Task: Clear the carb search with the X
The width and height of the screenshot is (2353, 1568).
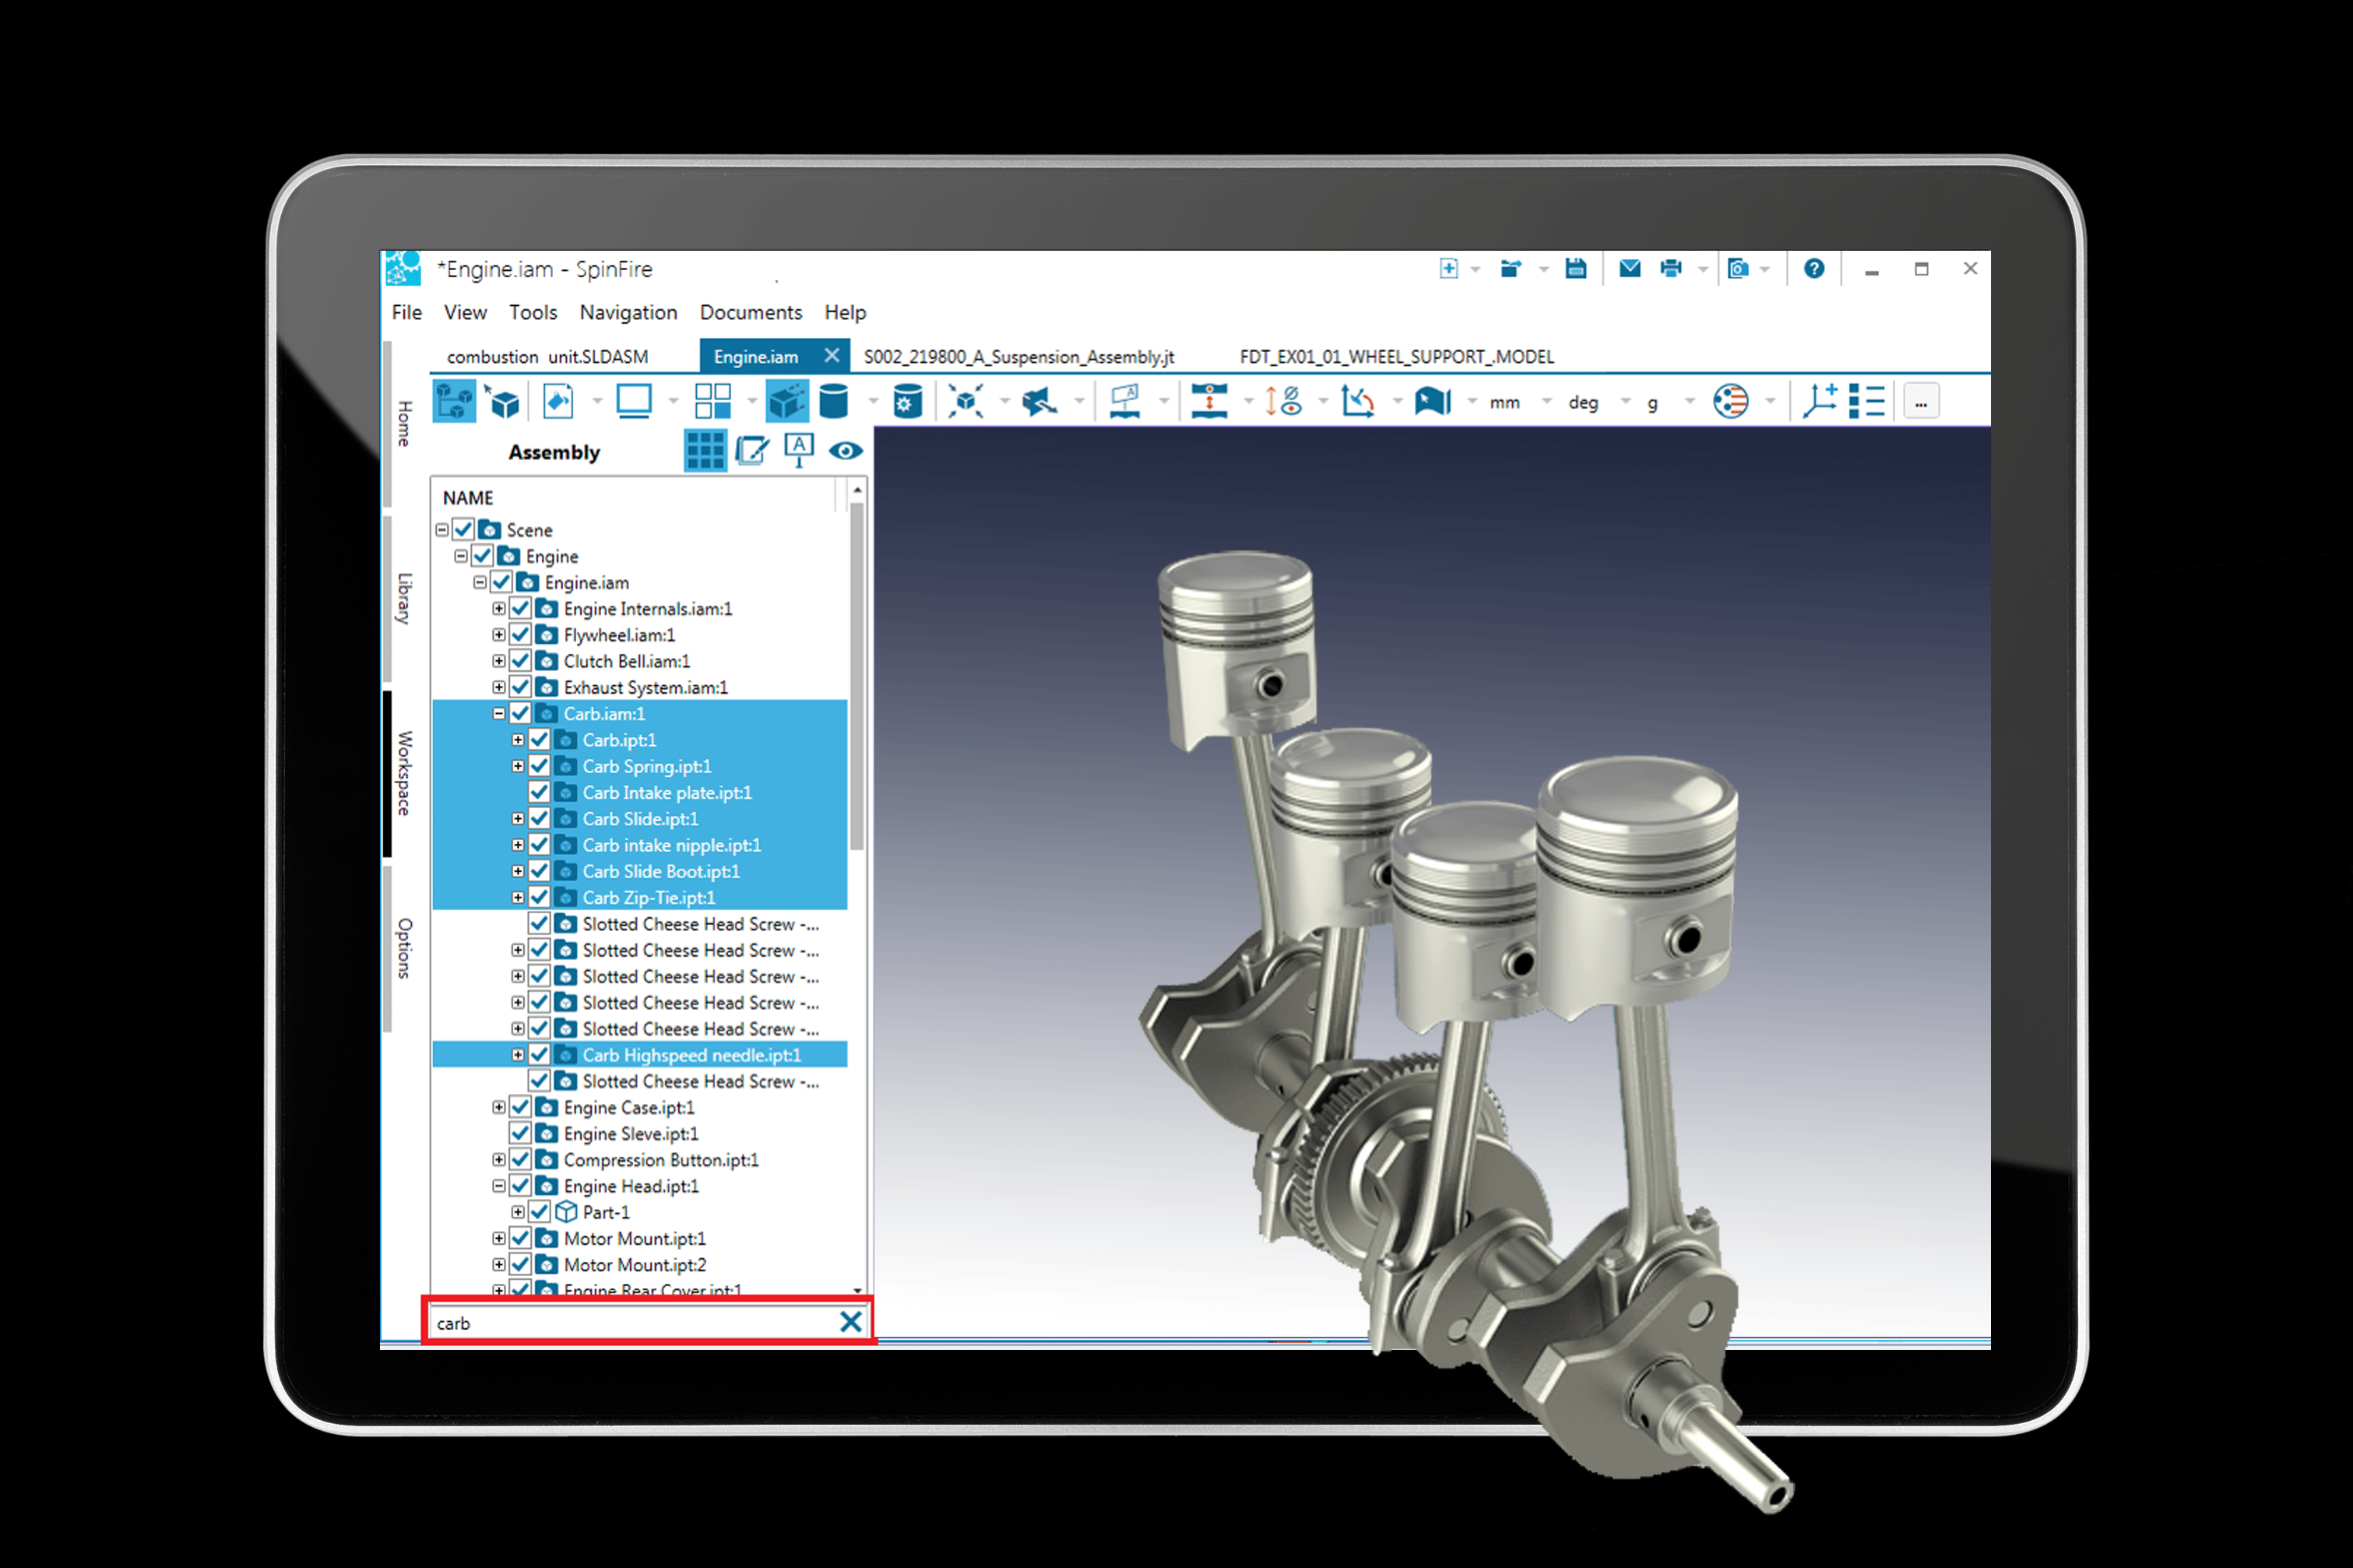Action: pyautogui.click(x=850, y=1321)
